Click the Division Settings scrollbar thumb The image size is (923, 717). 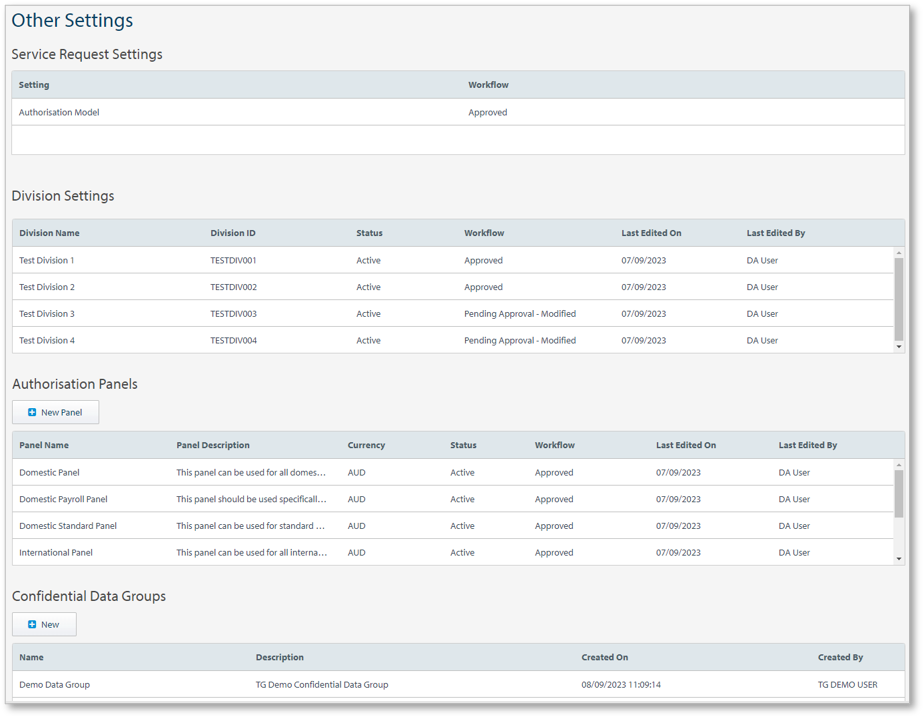(898, 299)
